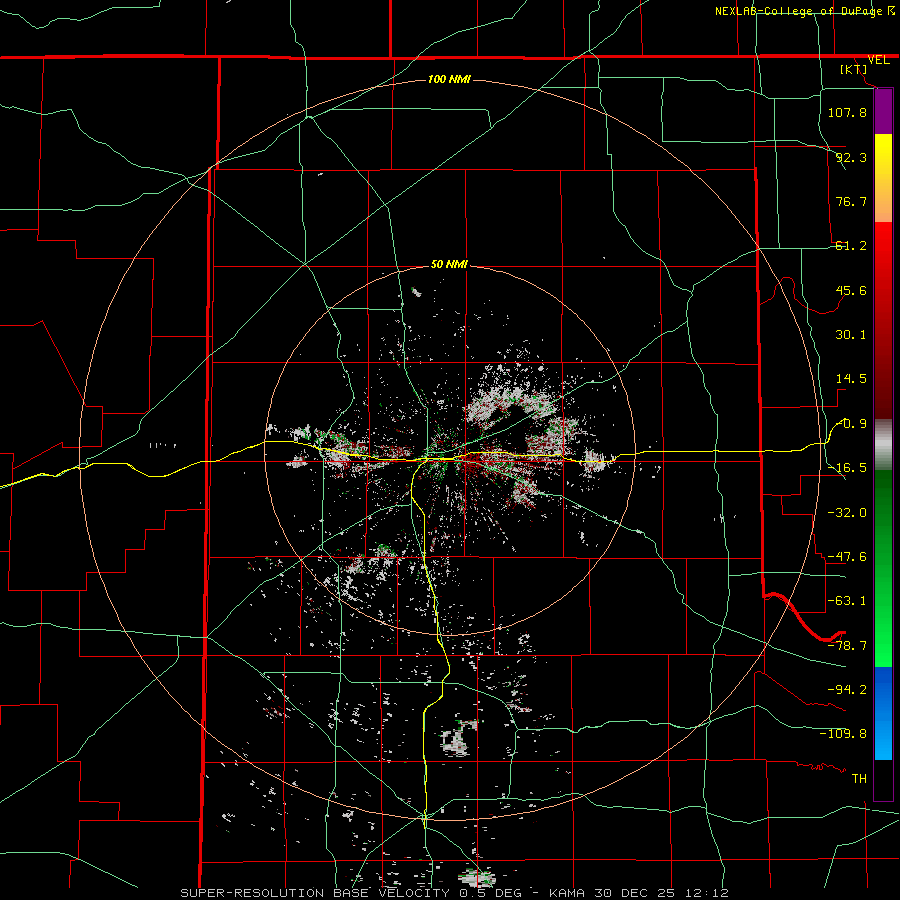Click the TH threshold label on legend
The image size is (900, 900).
859,778
